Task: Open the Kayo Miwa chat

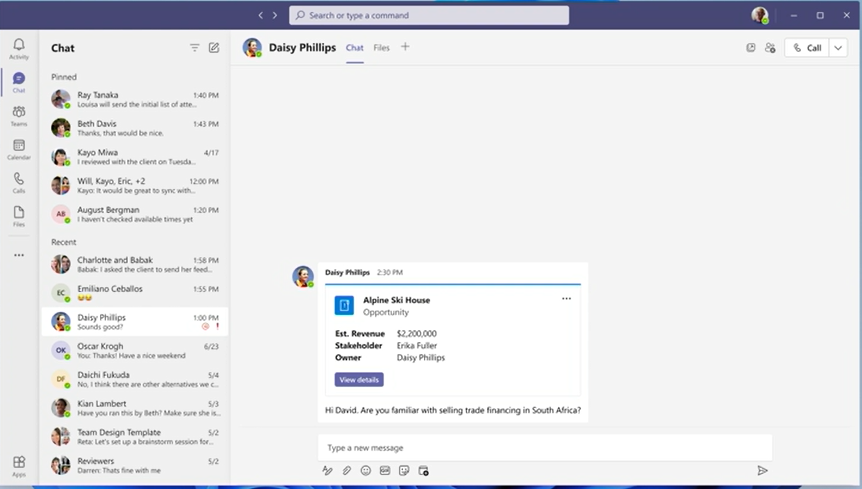Action: tap(135, 157)
